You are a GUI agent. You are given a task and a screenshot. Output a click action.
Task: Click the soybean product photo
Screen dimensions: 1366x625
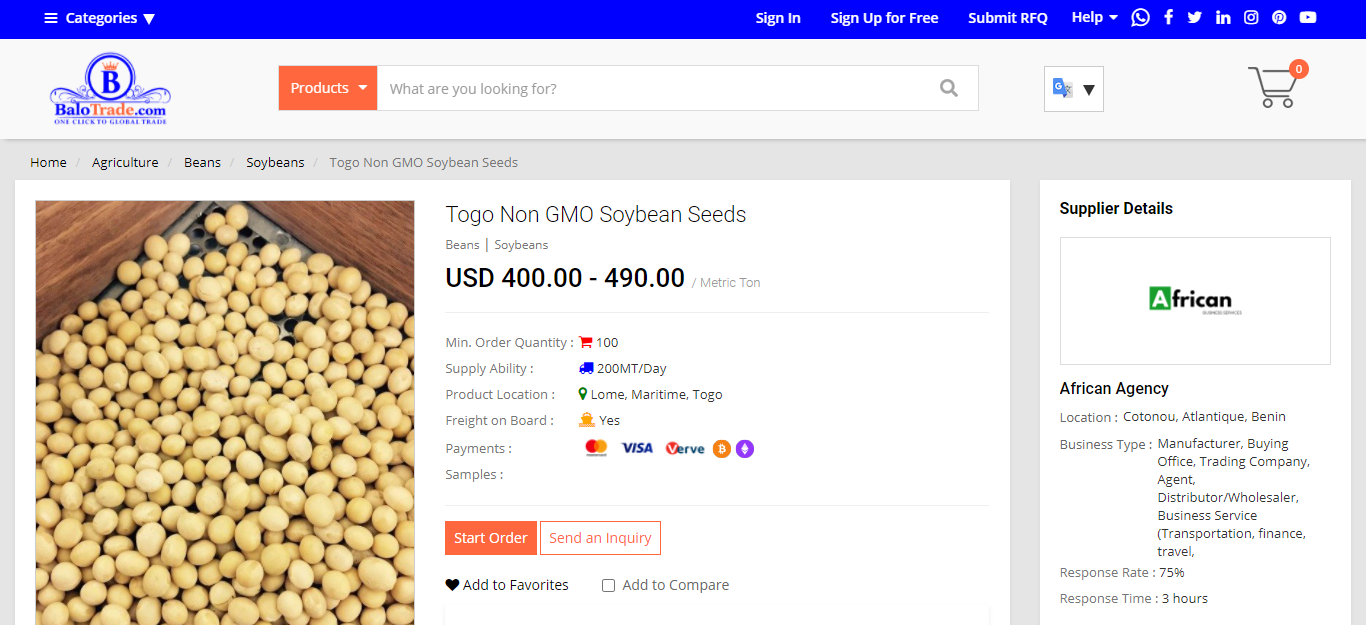point(225,413)
